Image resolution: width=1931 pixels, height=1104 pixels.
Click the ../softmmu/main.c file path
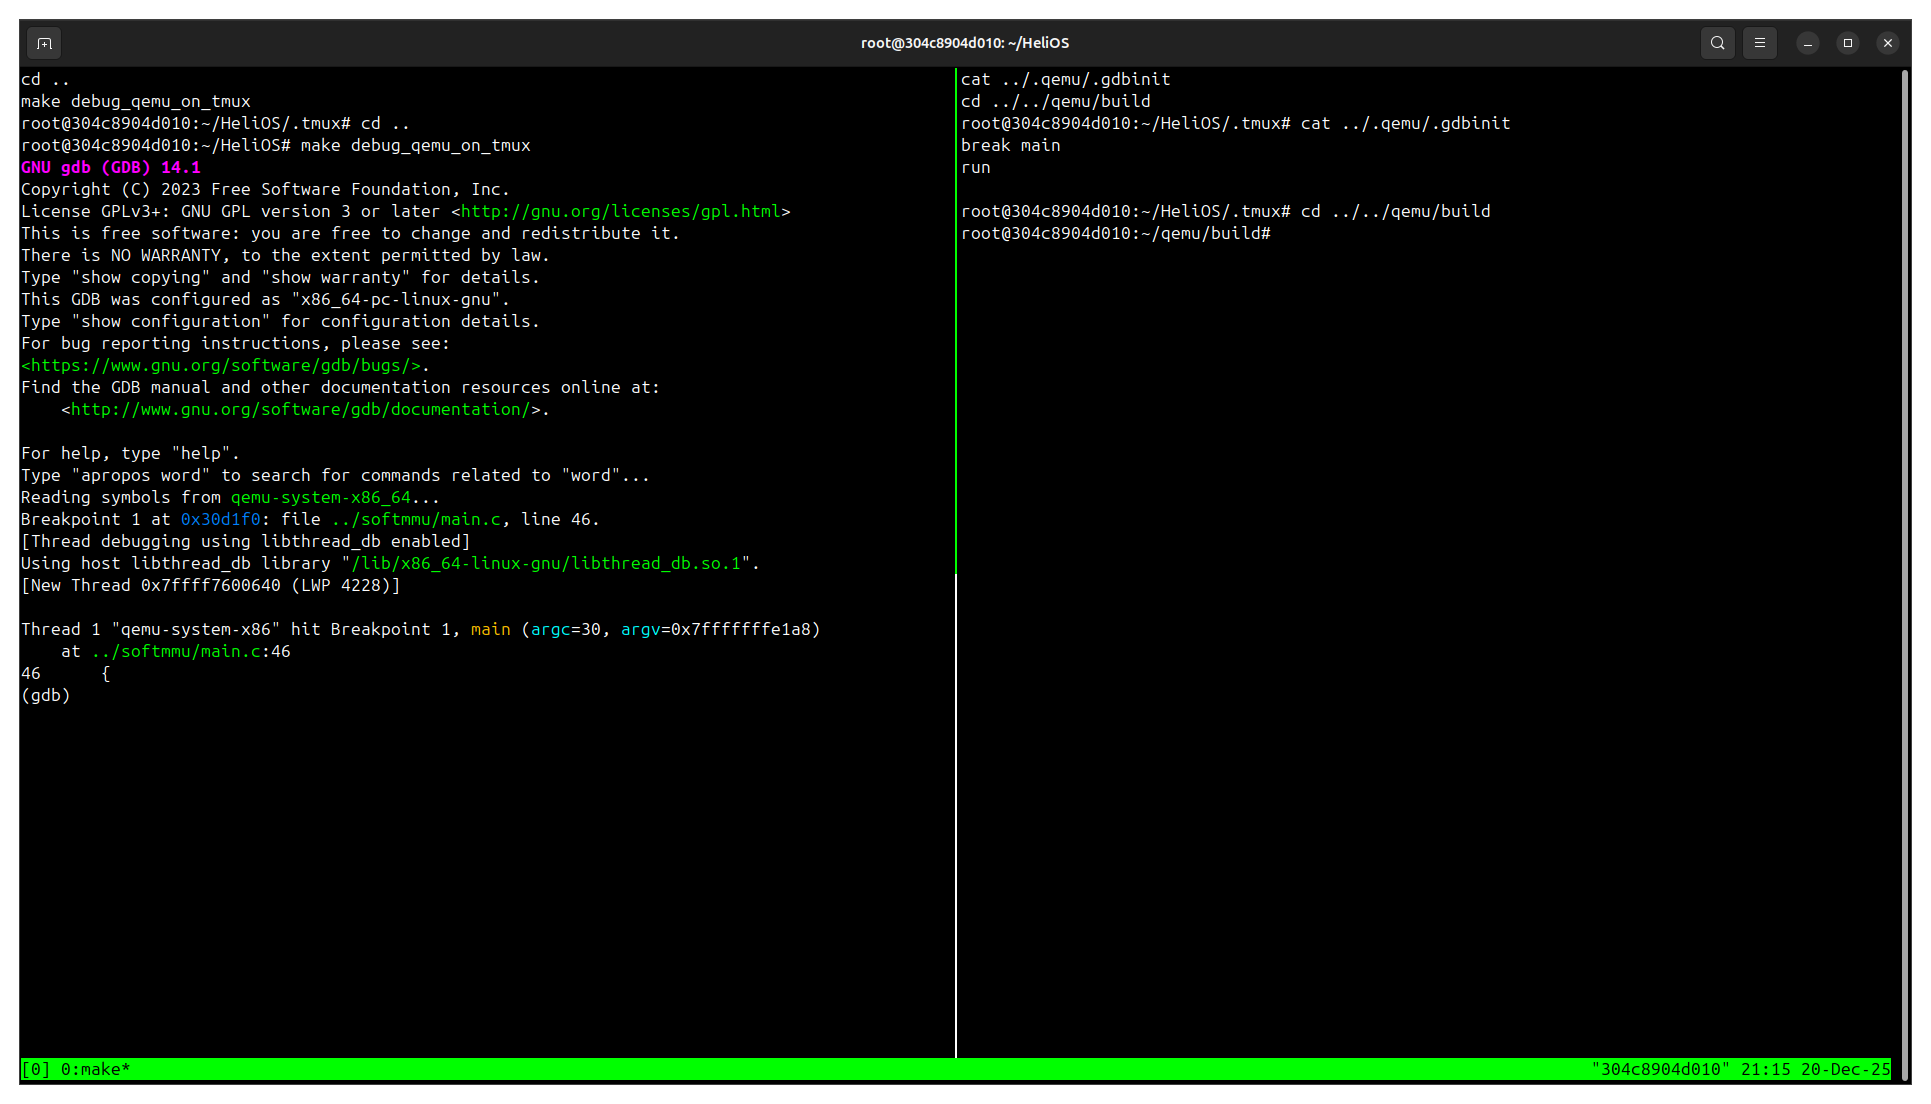tap(417, 519)
